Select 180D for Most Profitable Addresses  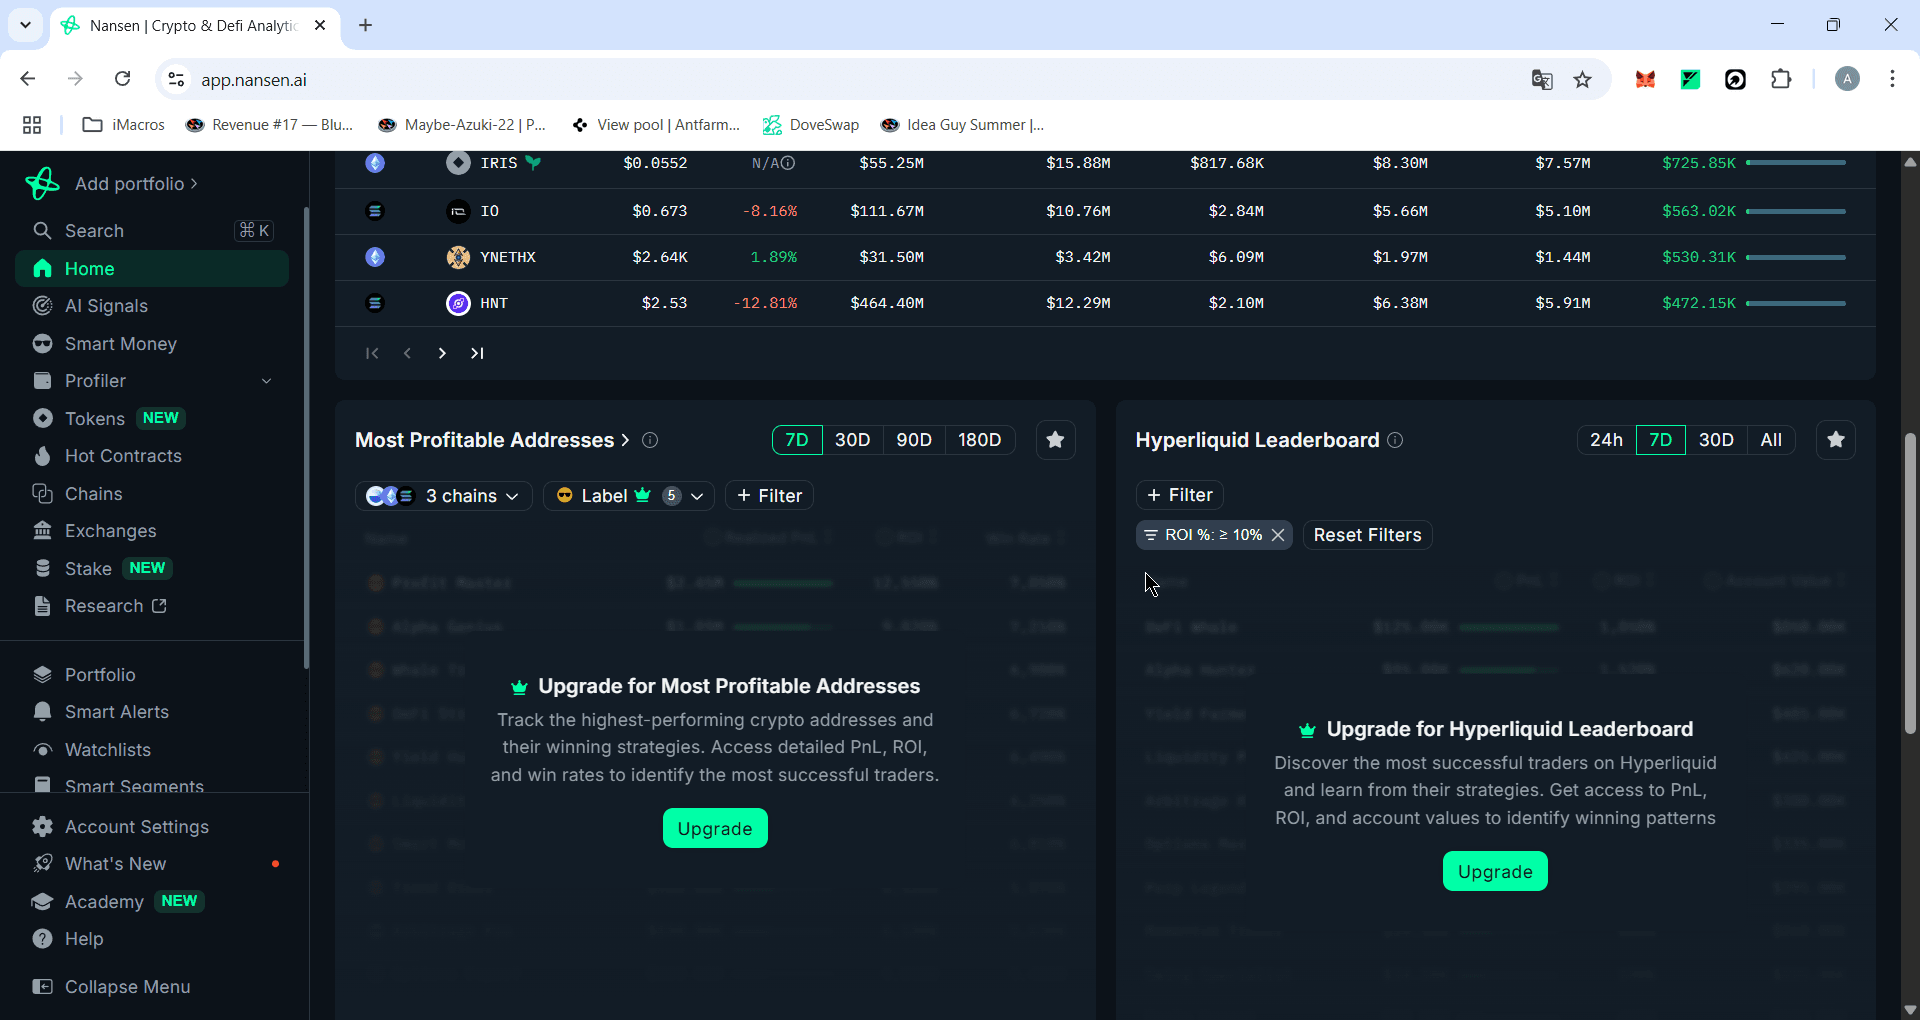980,440
